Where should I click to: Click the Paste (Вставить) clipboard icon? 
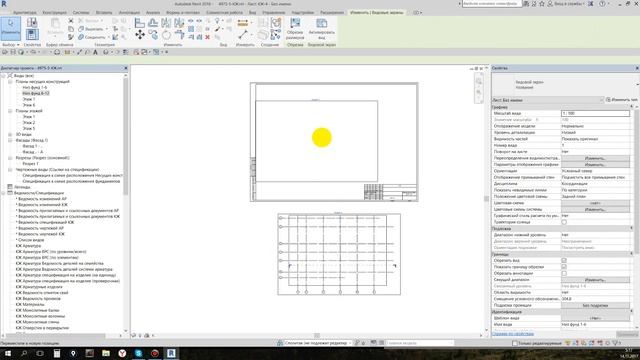pyautogui.click(x=55, y=24)
